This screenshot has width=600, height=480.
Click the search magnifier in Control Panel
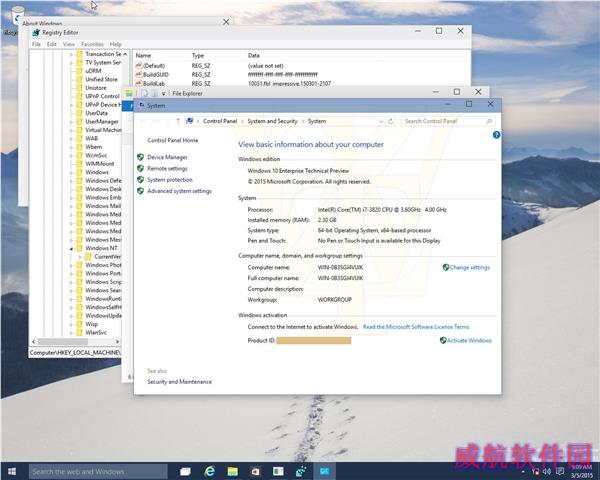pyautogui.click(x=489, y=121)
